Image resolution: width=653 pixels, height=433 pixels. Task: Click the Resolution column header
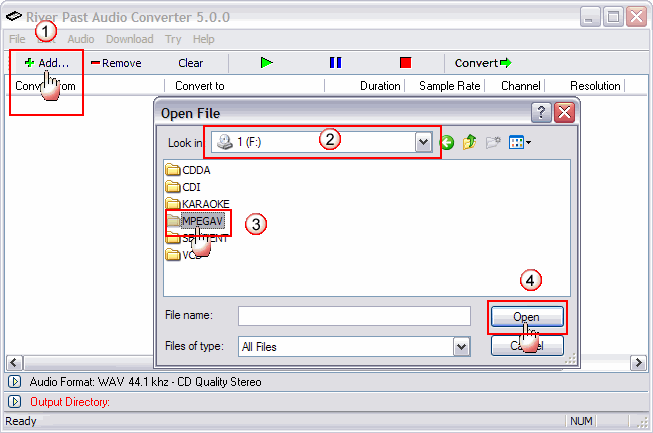coord(585,86)
